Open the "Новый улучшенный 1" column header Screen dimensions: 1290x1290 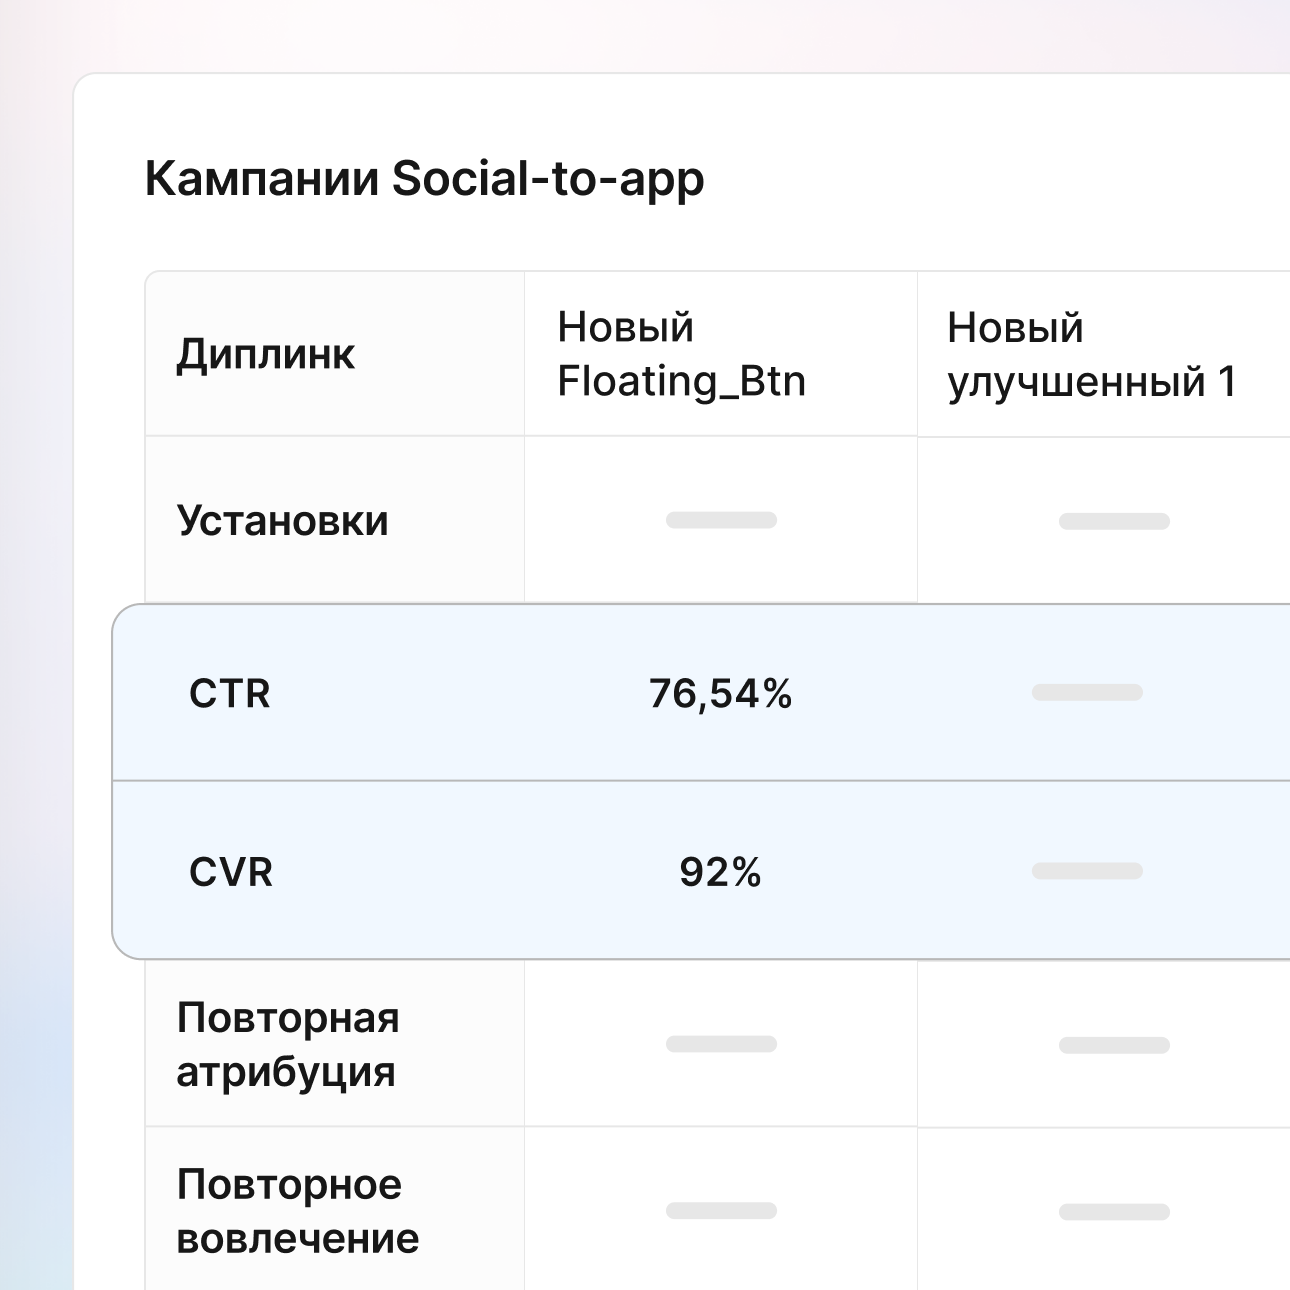(x=1092, y=355)
